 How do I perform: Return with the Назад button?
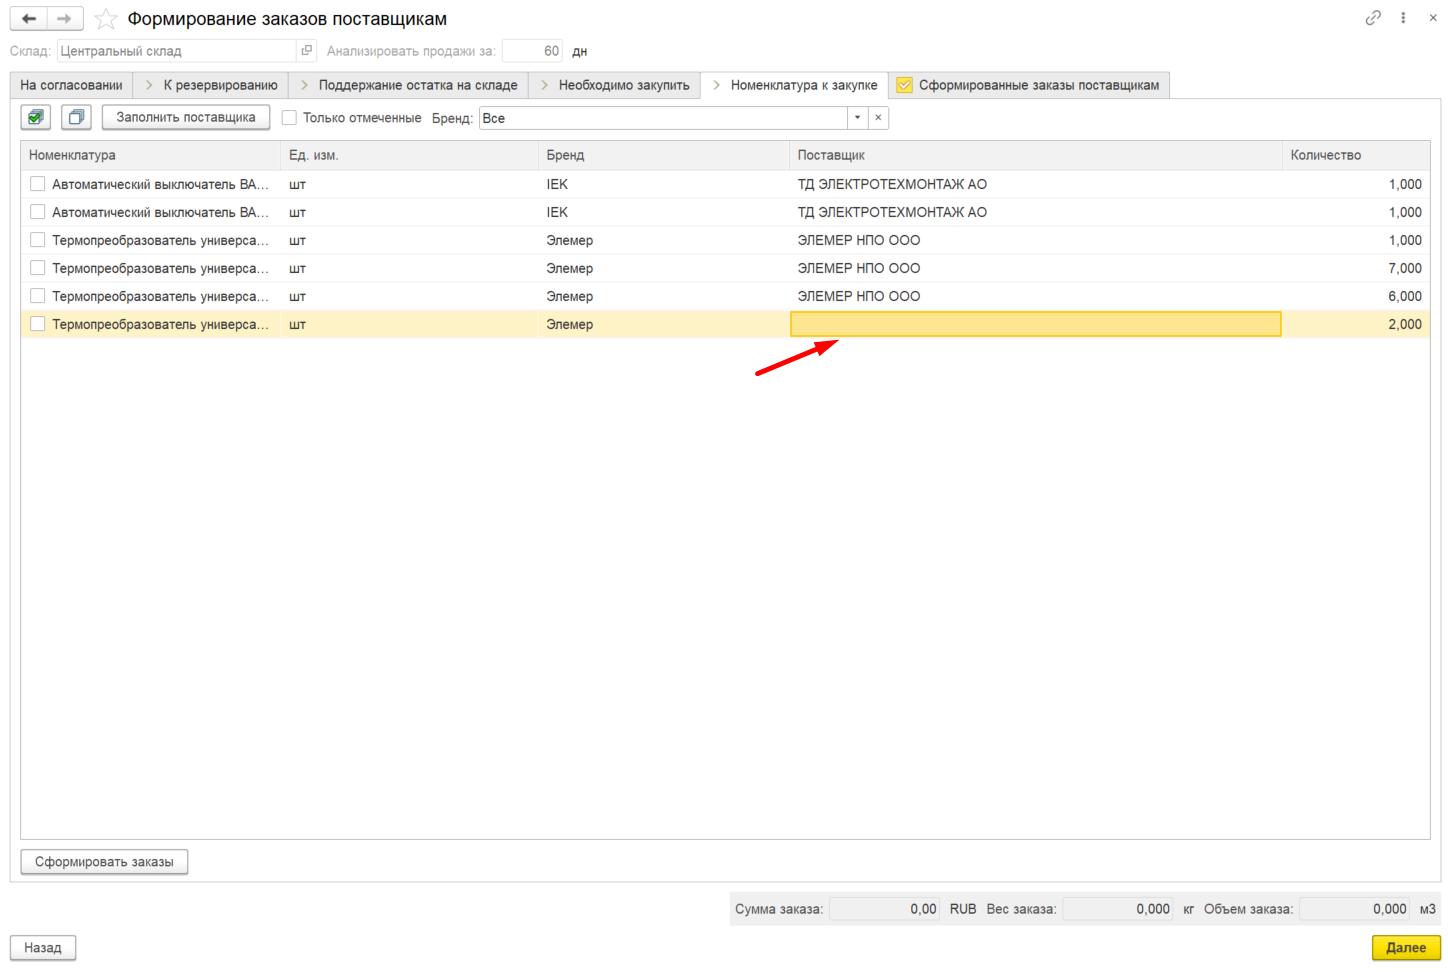43,948
